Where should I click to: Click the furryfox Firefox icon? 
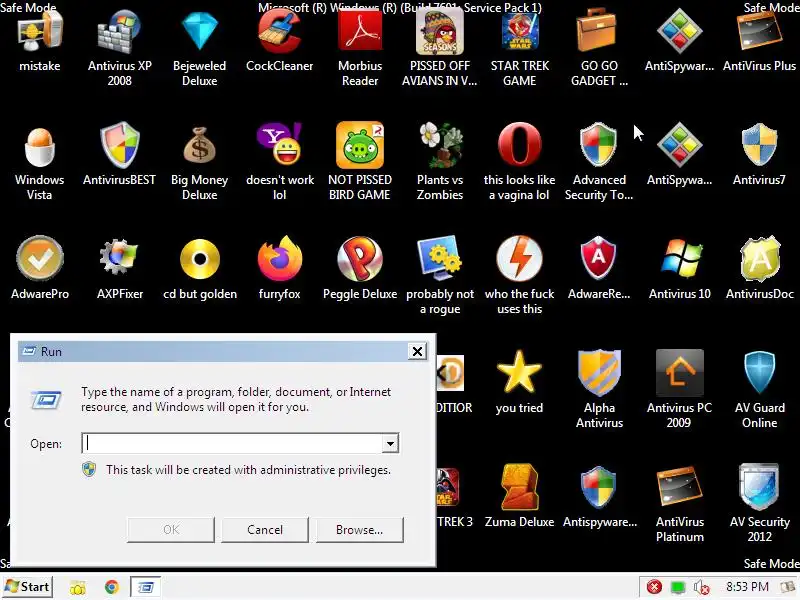(x=280, y=258)
